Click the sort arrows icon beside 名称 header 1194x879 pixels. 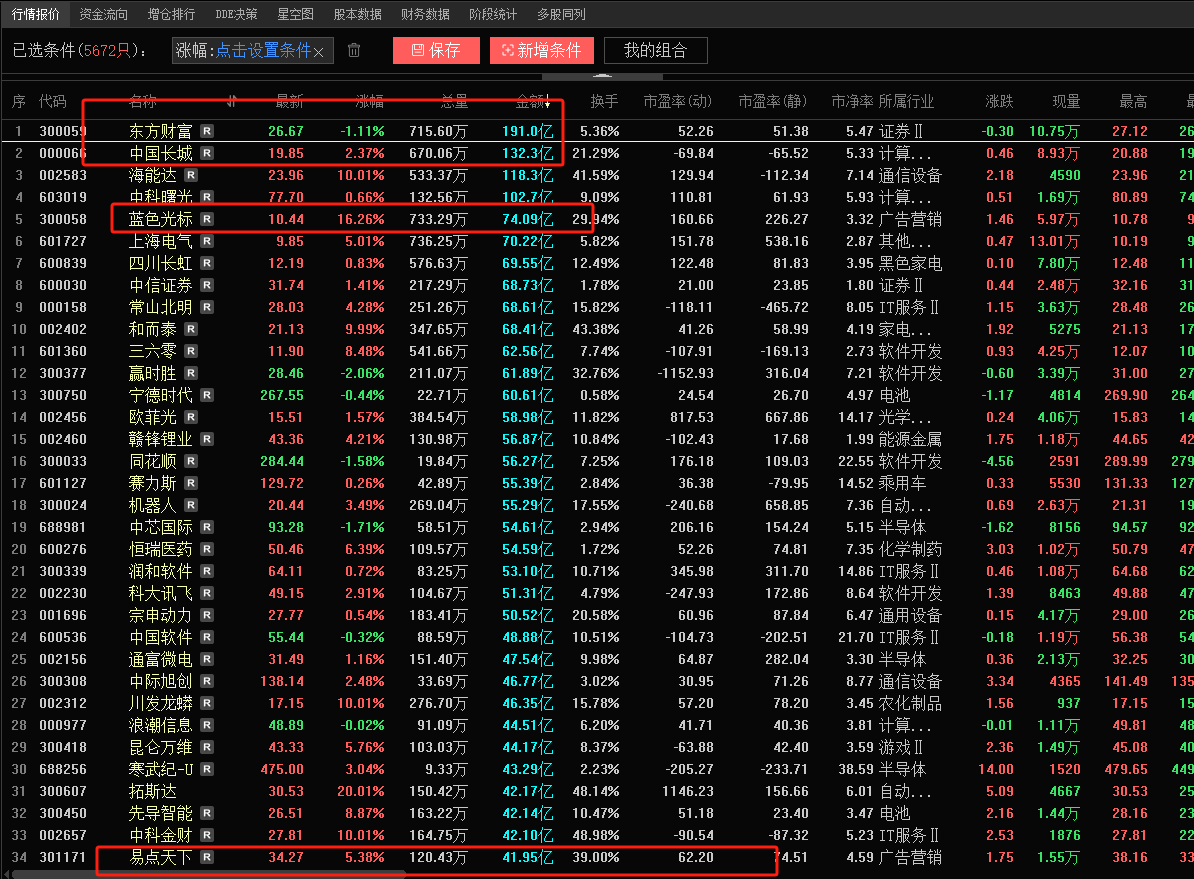point(231,101)
